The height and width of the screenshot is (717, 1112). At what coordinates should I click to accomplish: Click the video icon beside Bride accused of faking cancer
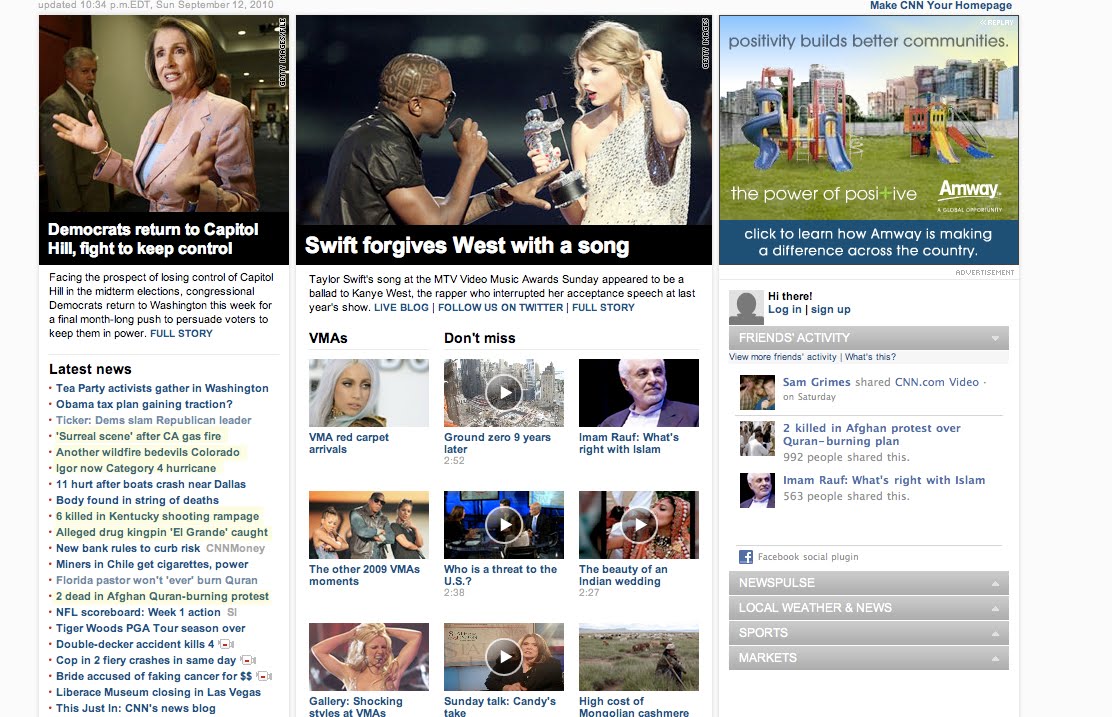(264, 677)
